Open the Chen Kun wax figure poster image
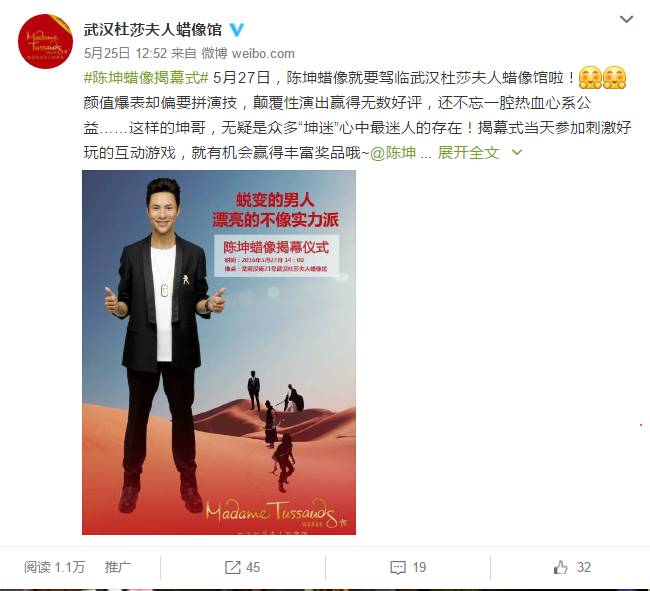The height and width of the screenshot is (591, 650). (219, 352)
